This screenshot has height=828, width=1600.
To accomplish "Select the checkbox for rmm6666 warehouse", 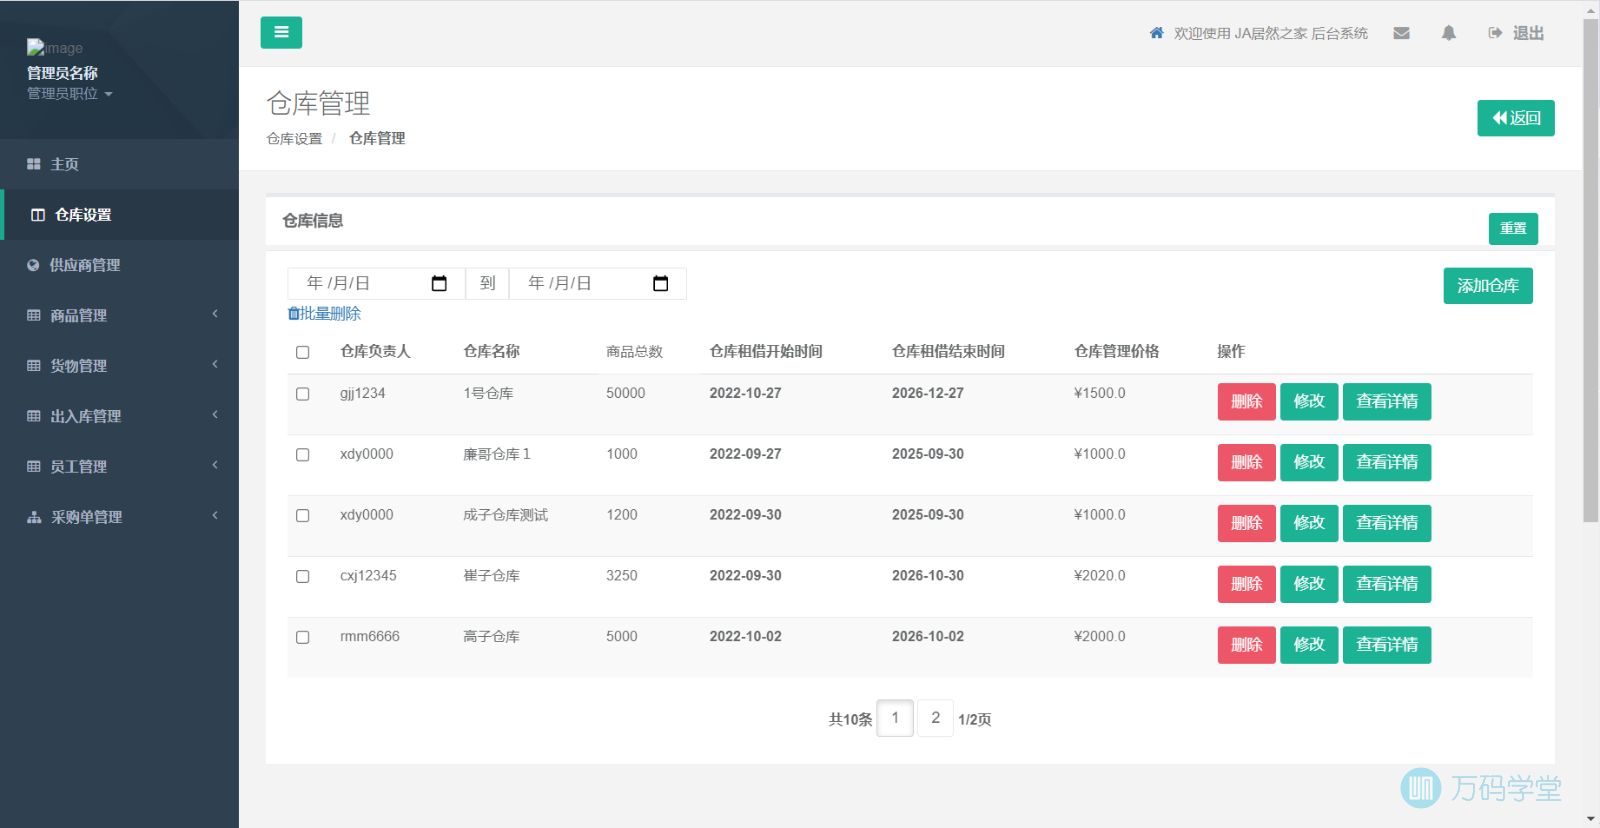I will (x=303, y=637).
